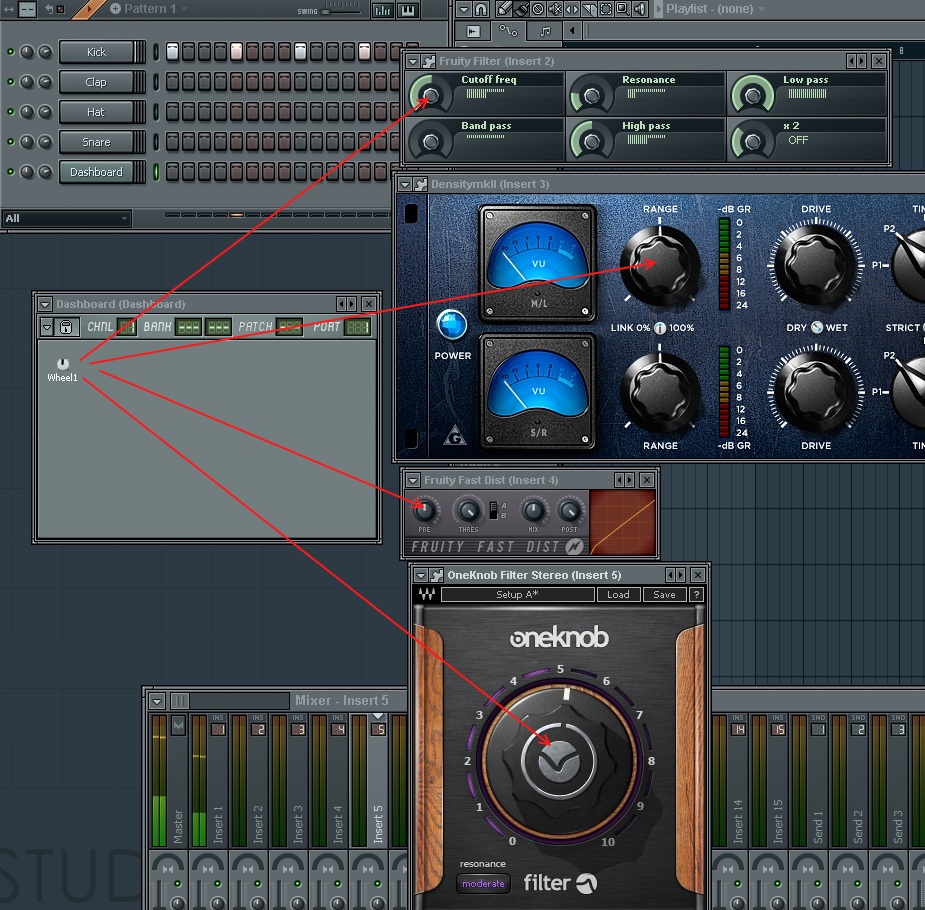925x910 pixels.
Task: Flip the A/B switch on Fruity Fast Dist
Action: [x=492, y=511]
